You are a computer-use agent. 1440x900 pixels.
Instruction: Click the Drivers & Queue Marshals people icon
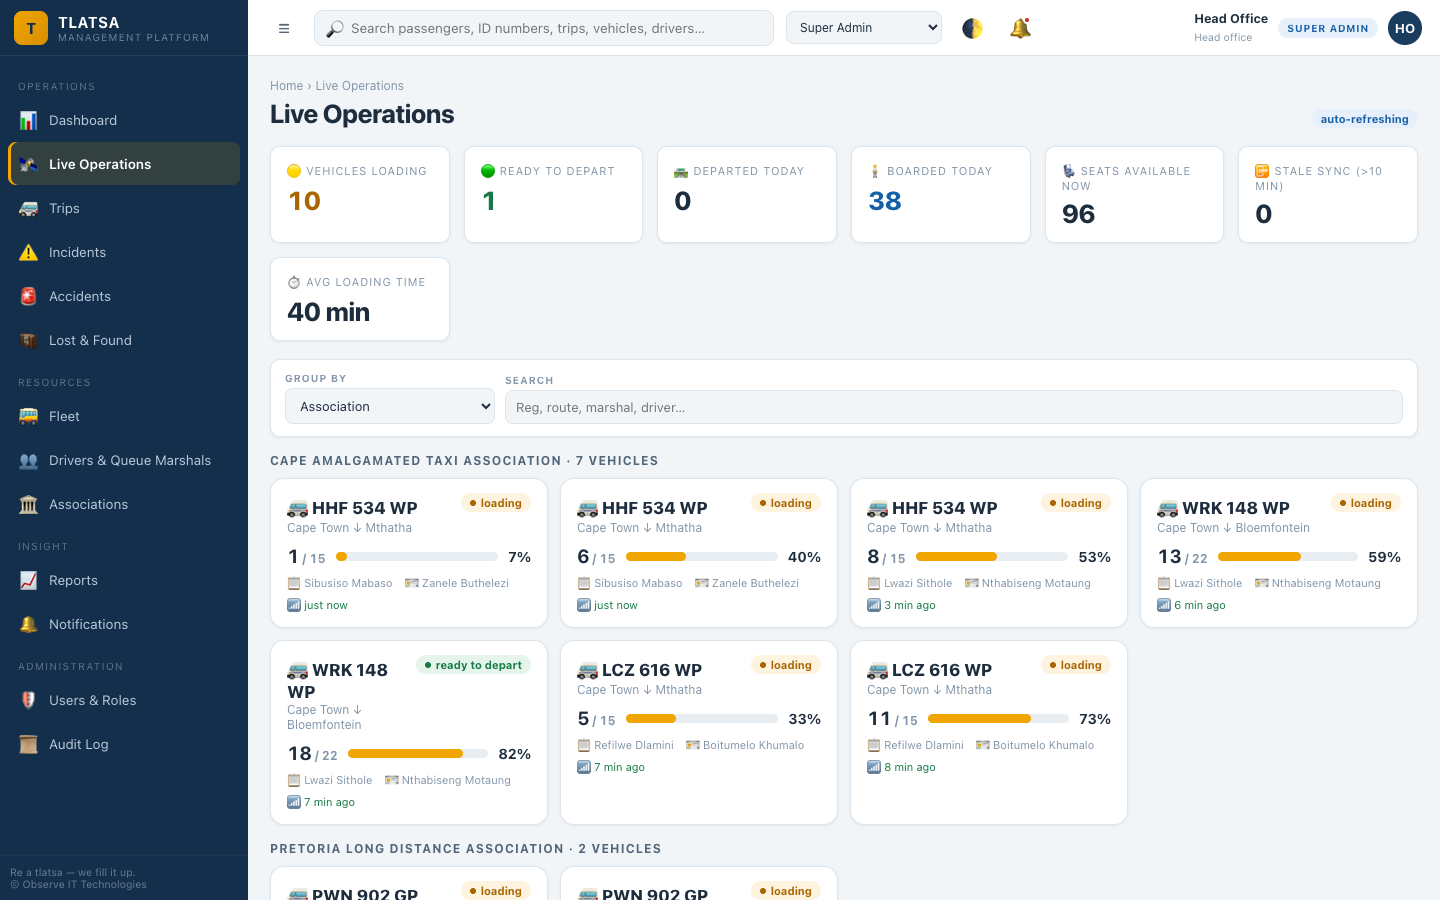click(x=29, y=460)
